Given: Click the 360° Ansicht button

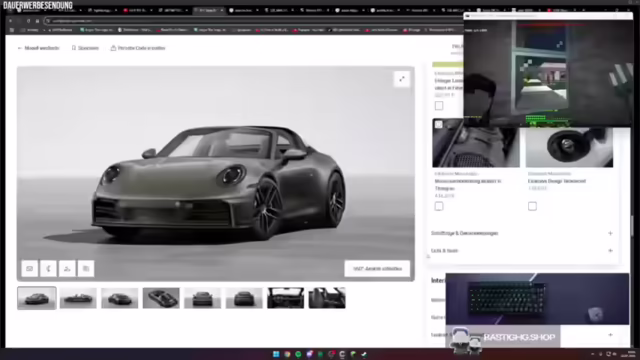Looking at the screenshot, I should tap(377, 269).
